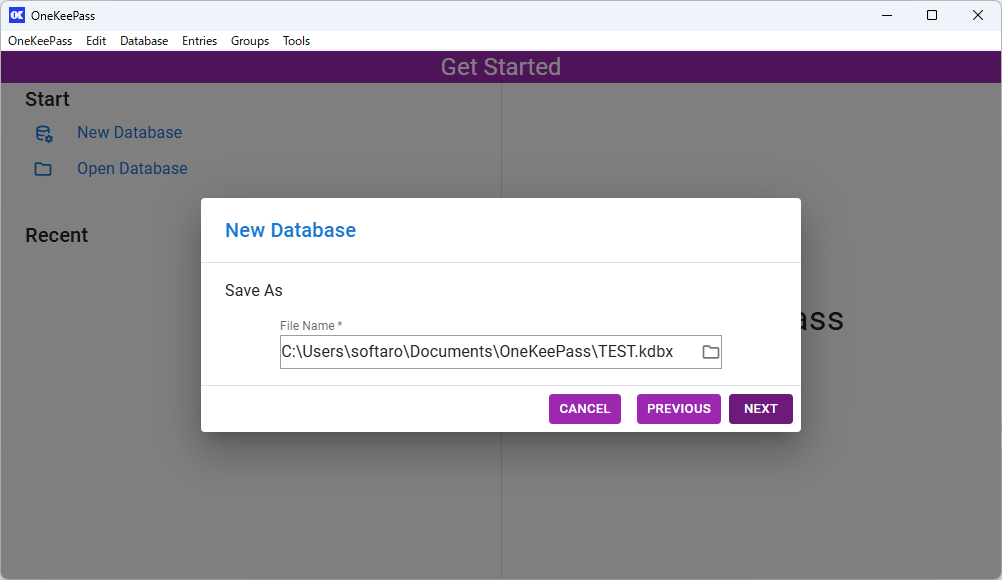1002x580 pixels.
Task: Open the Database menu
Action: point(144,41)
